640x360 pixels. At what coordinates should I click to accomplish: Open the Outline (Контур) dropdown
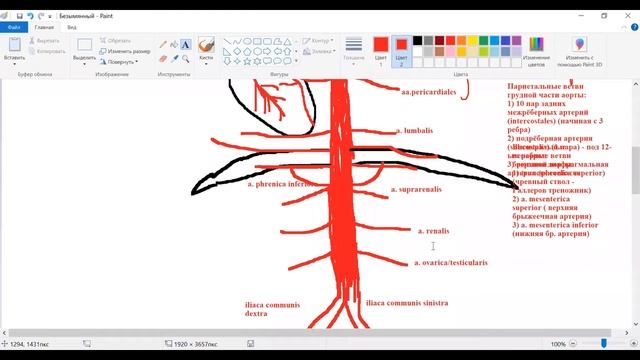318,41
